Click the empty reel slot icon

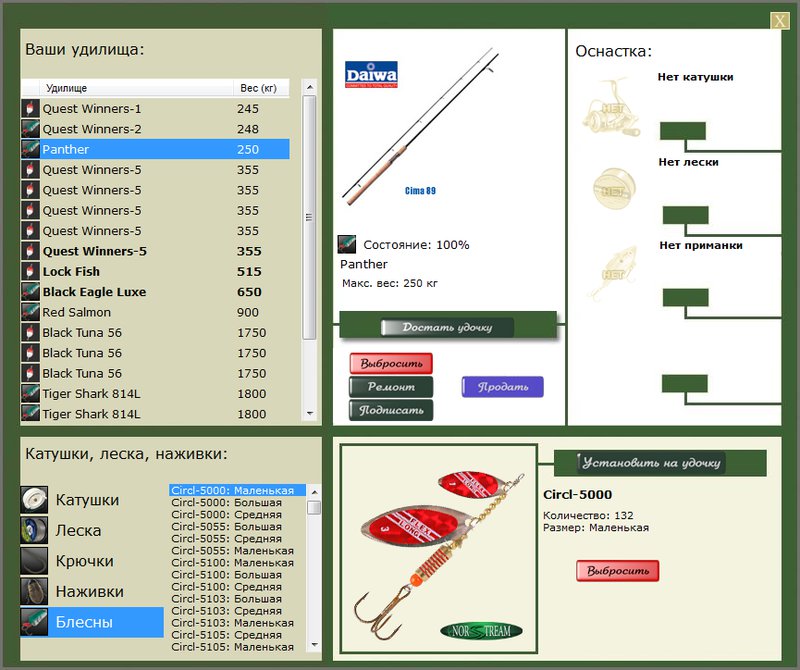click(611, 107)
